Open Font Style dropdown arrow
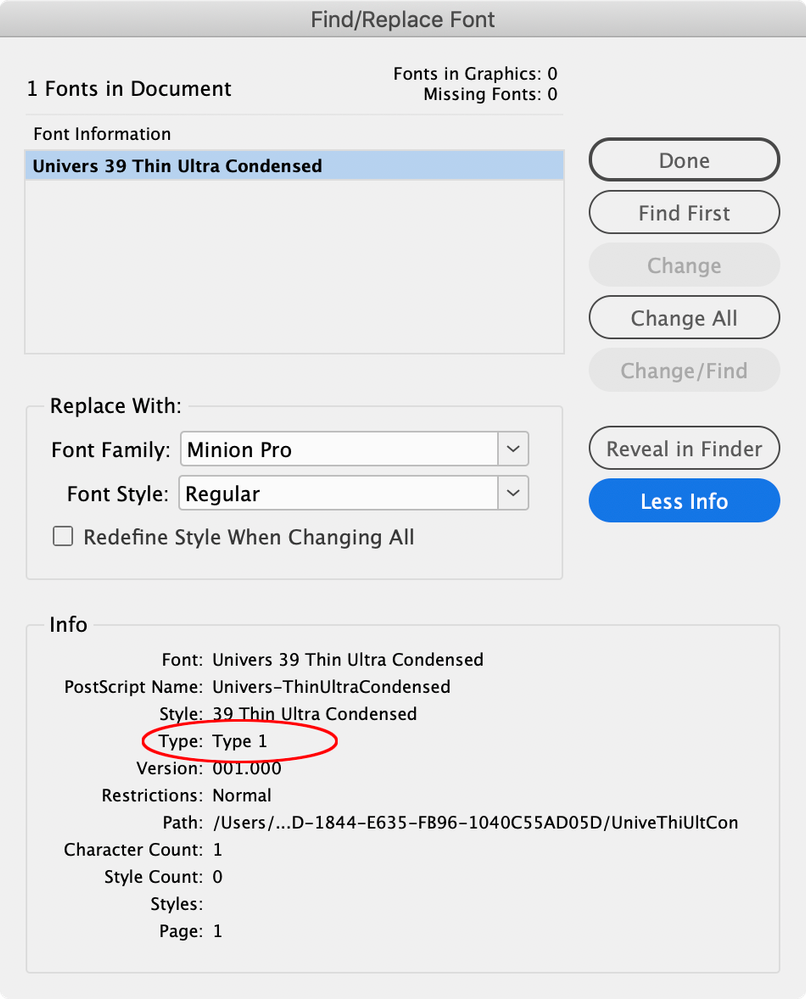 coord(513,493)
